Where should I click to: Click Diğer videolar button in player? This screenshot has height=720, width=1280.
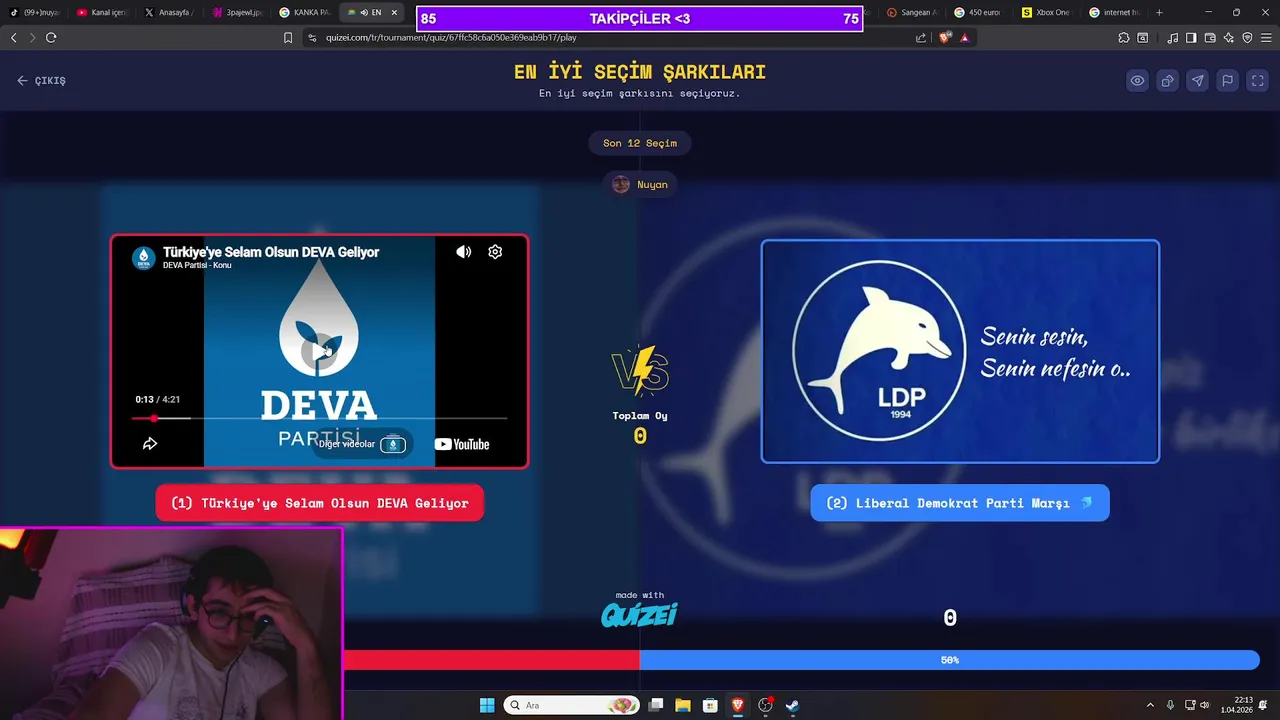[x=362, y=444]
